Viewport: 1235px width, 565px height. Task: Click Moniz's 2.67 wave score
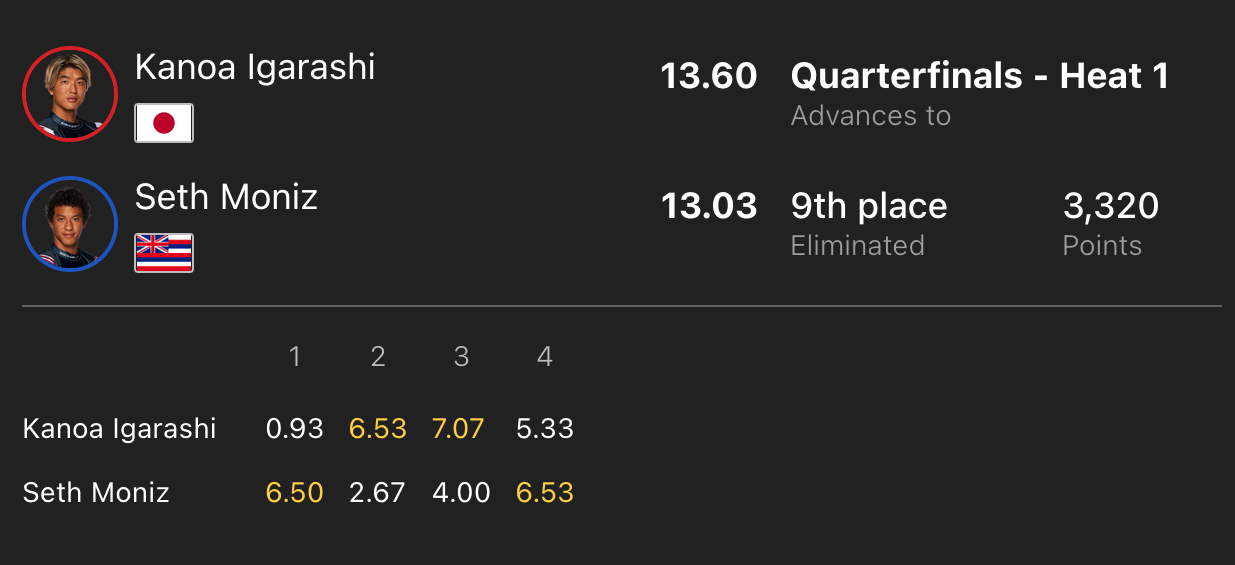click(x=378, y=492)
